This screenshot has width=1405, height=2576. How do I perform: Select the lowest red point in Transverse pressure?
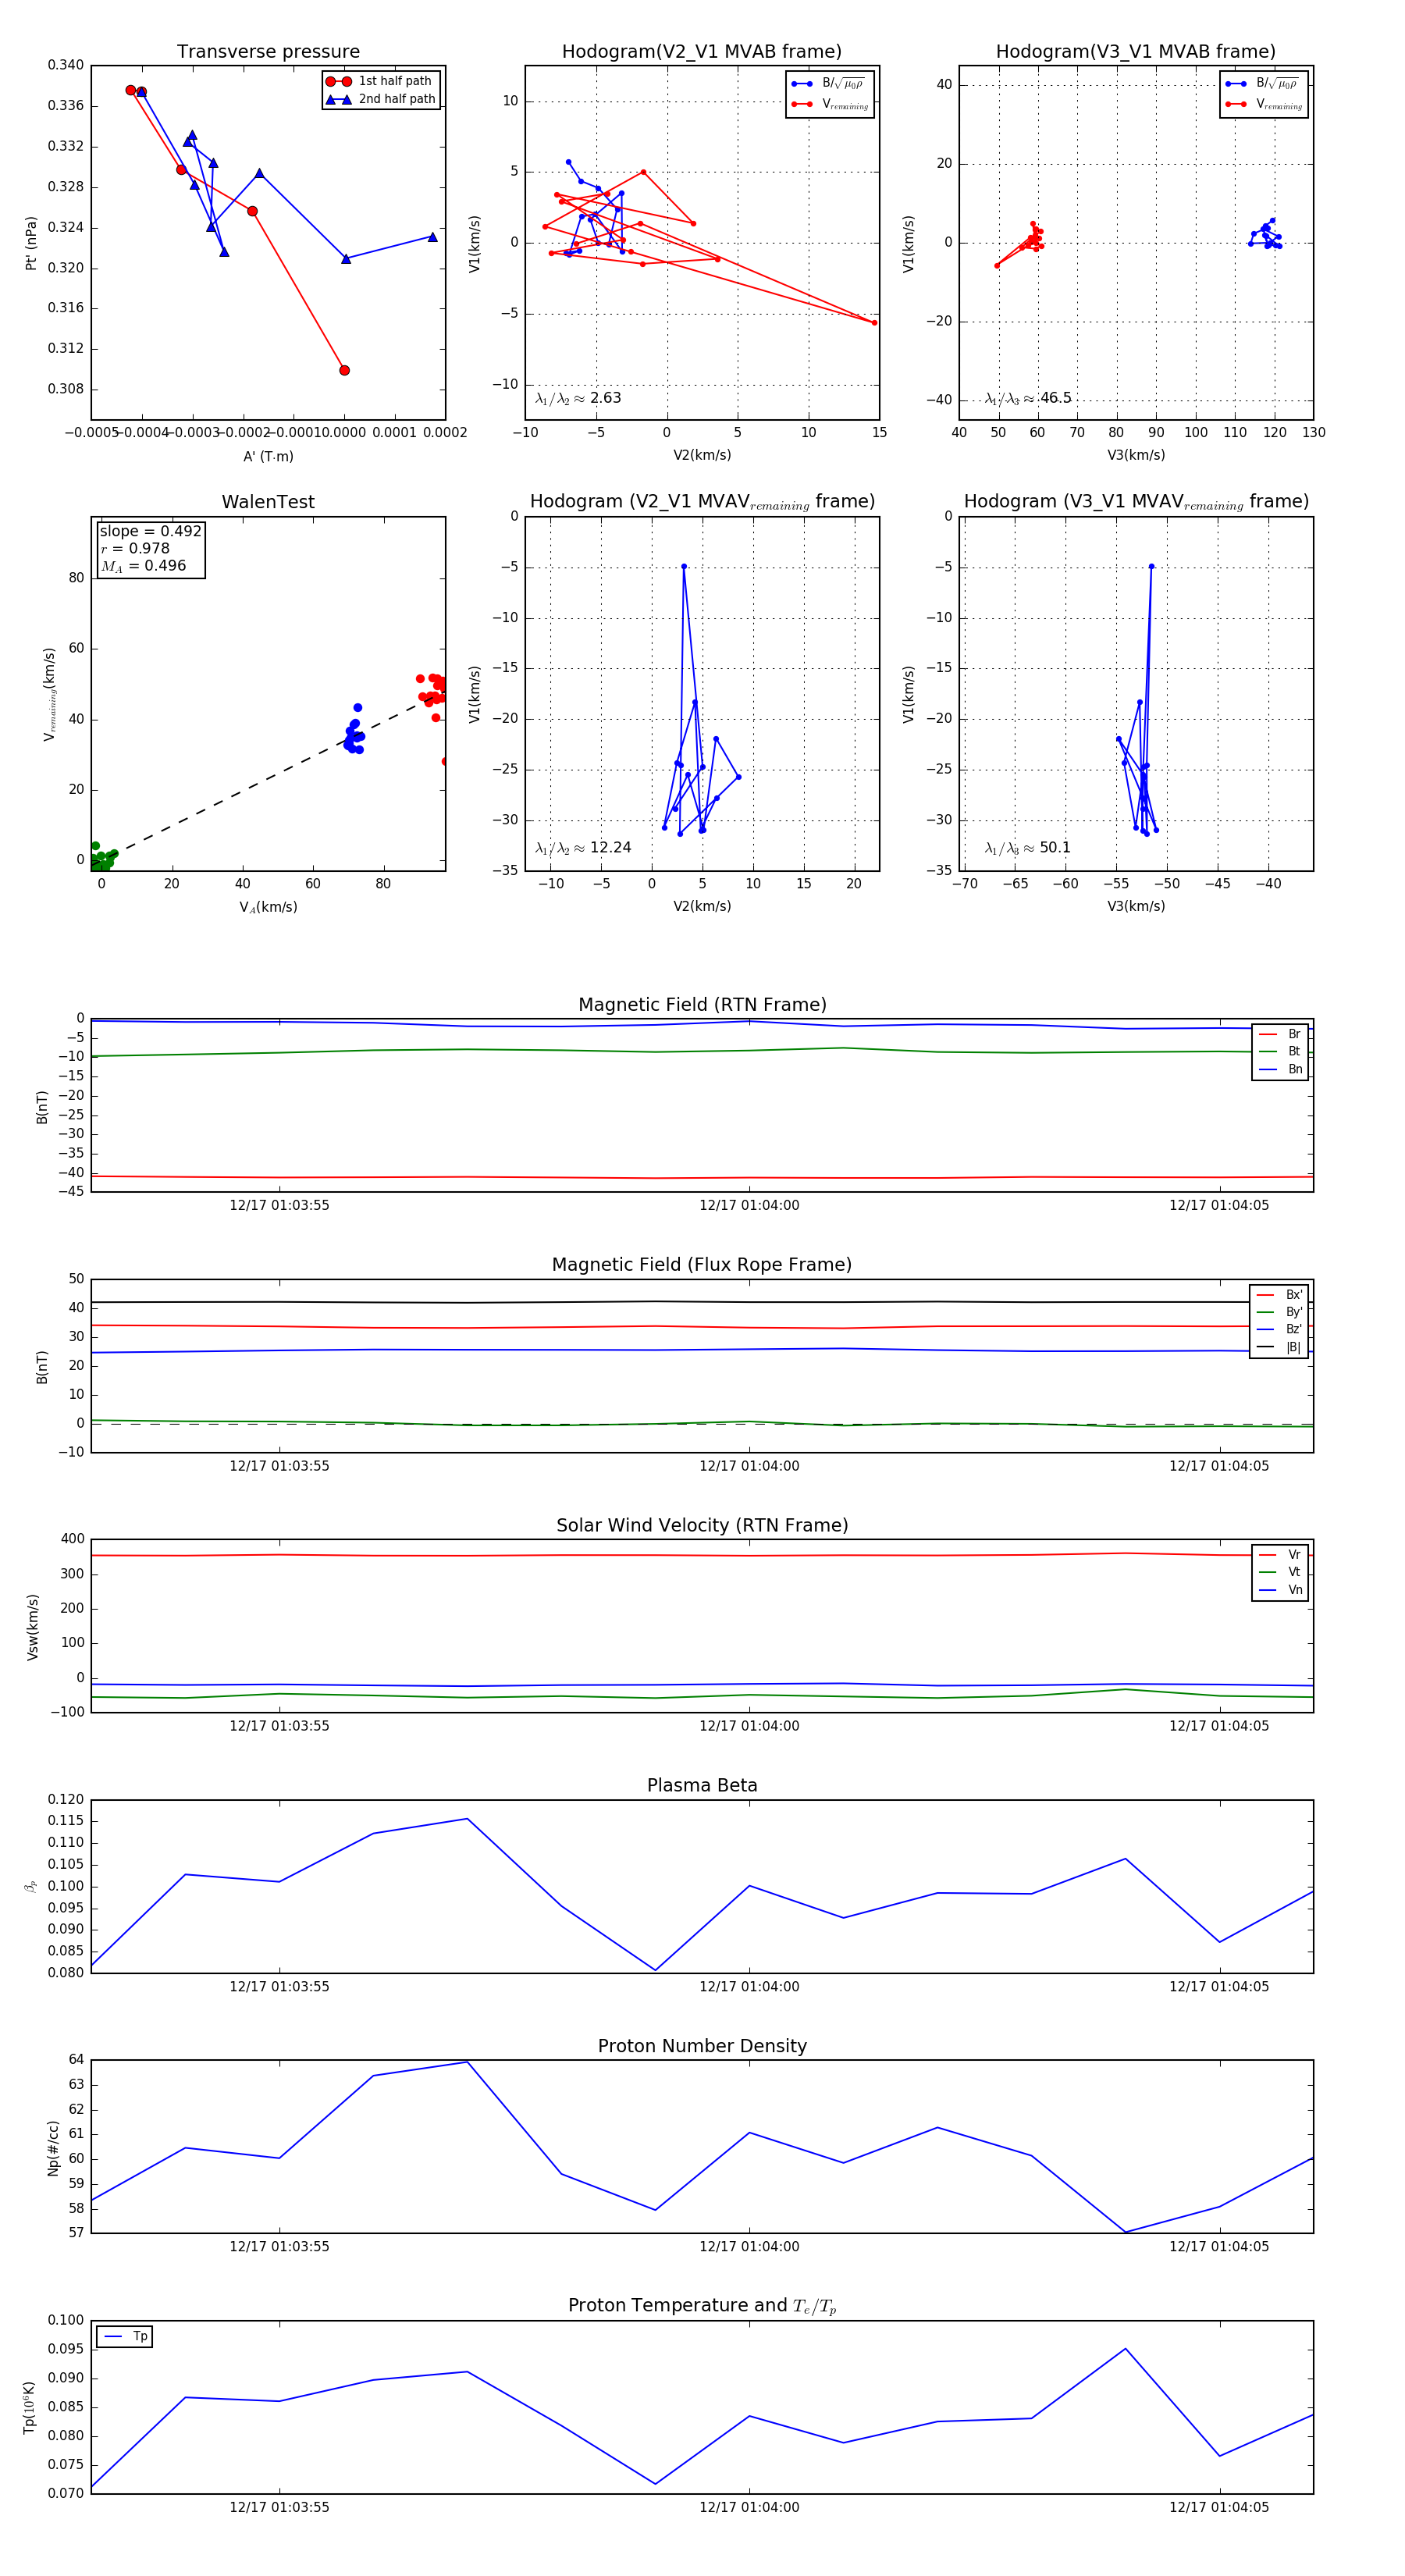[344, 370]
